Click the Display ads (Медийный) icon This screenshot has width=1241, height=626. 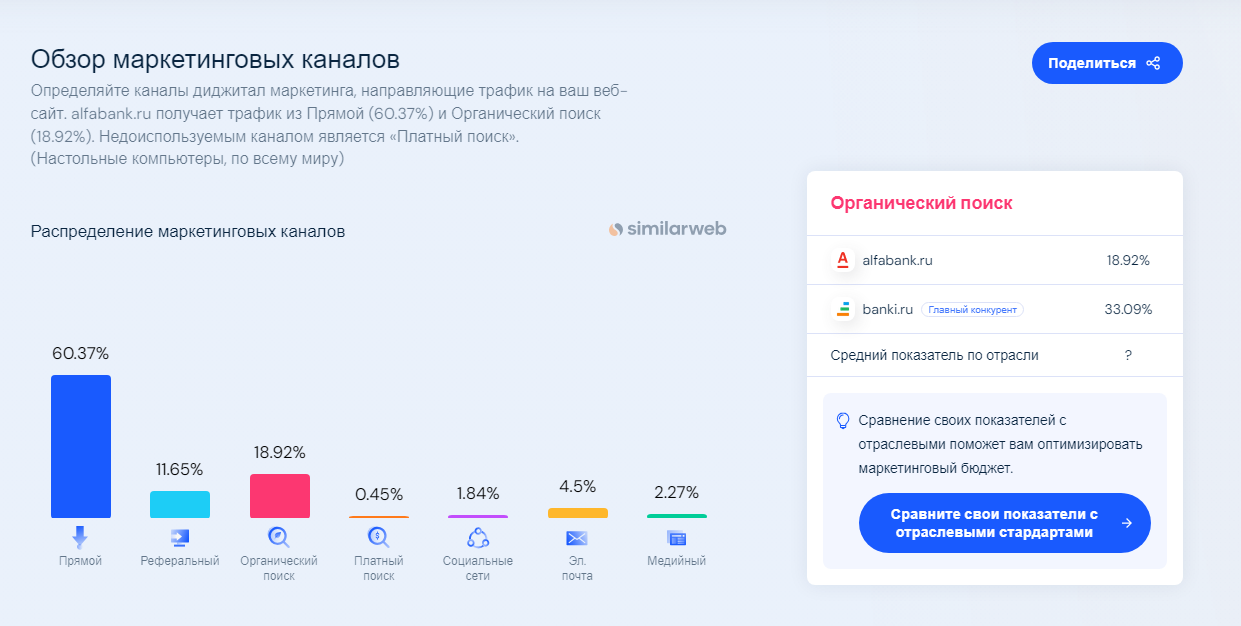click(676, 538)
